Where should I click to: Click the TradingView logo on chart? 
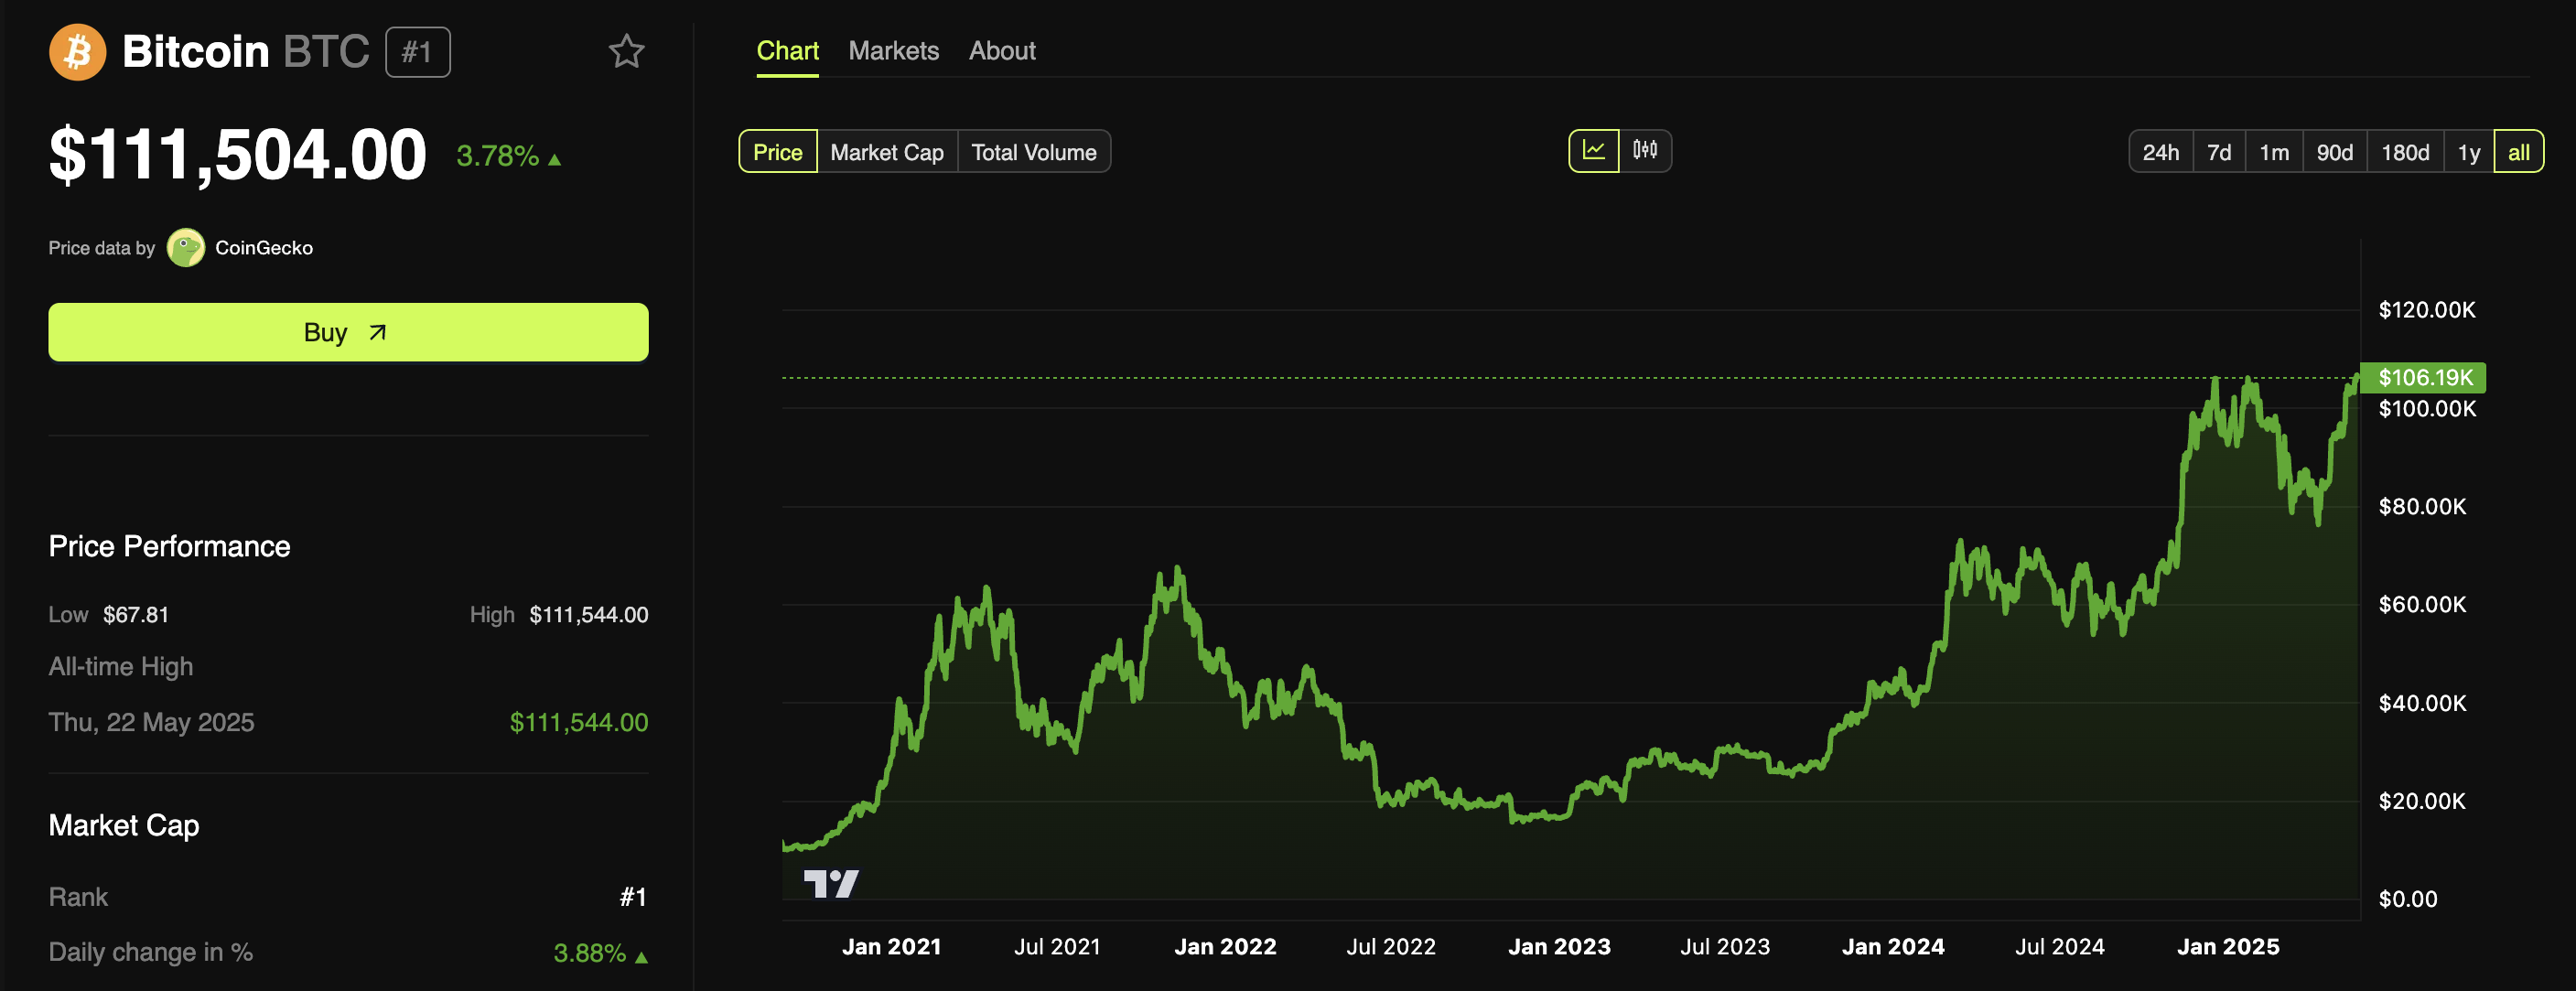pyautogui.click(x=831, y=883)
